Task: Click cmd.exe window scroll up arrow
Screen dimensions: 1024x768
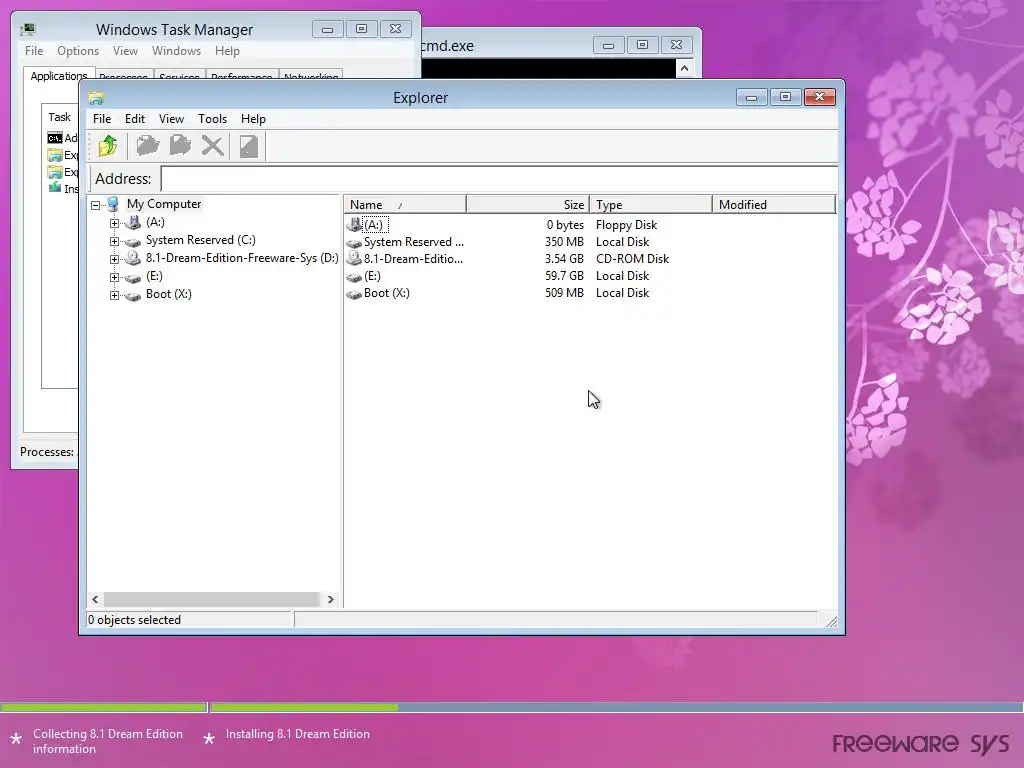Action: 684,69
